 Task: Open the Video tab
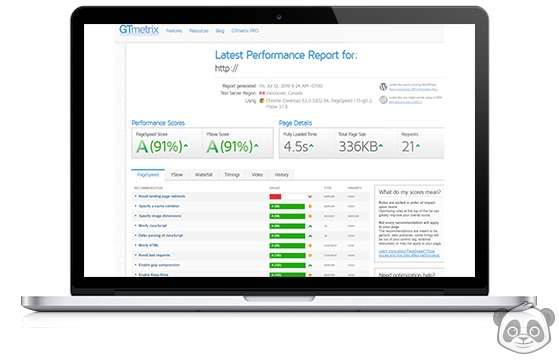(257, 175)
